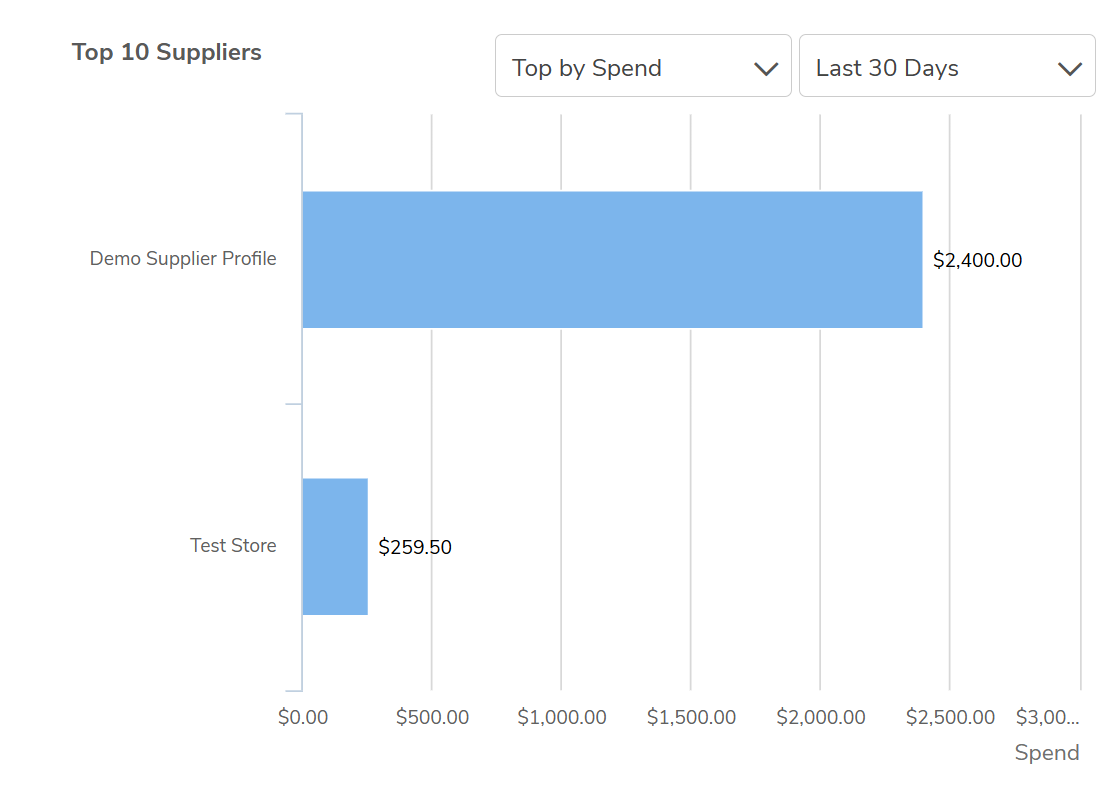This screenshot has height=790, width=1116.
Task: Click the $0.00 axis tick label
Action: pos(303,718)
